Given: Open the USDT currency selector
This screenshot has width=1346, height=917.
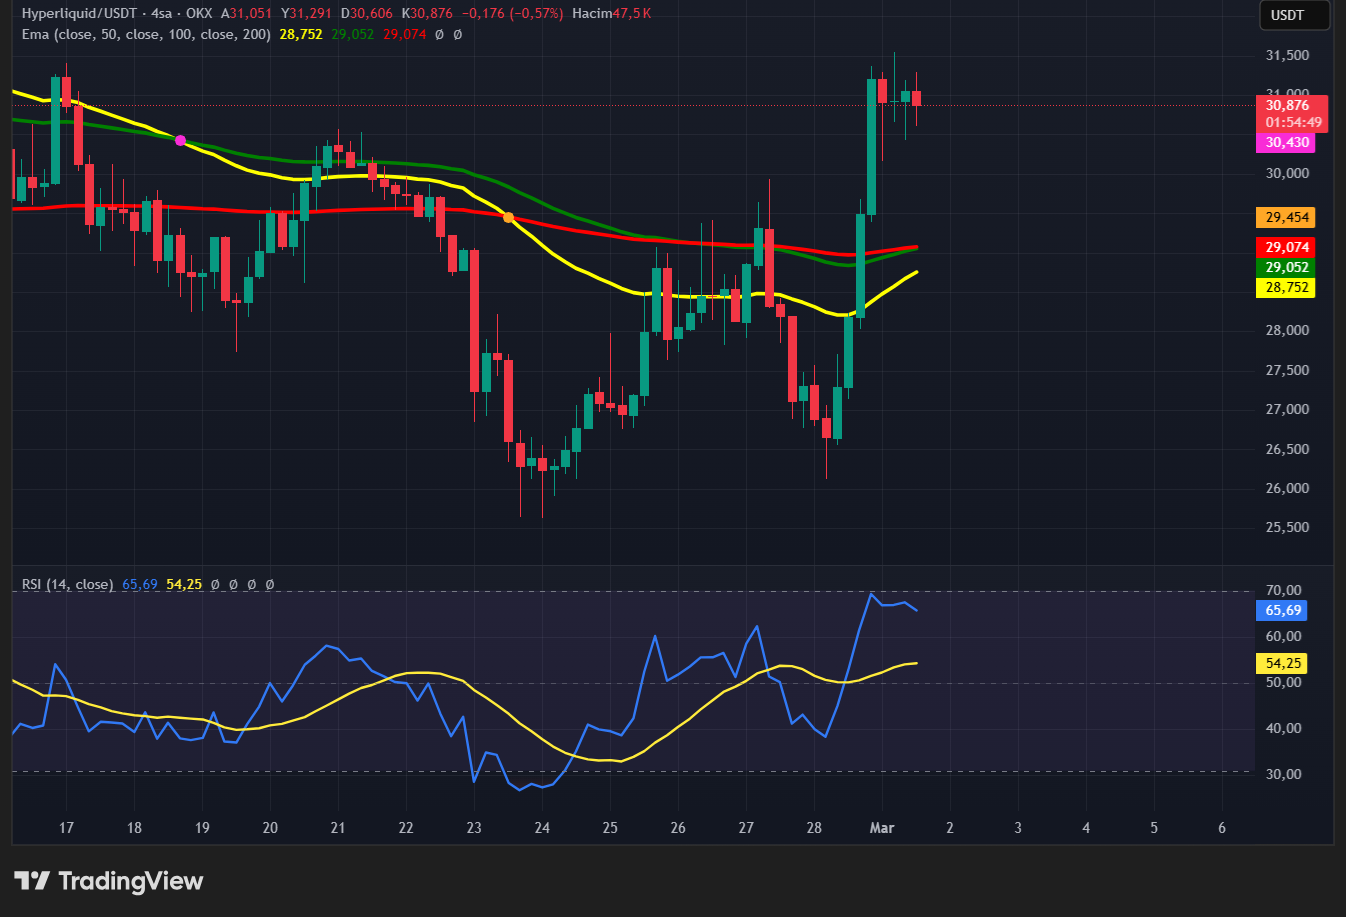Looking at the screenshot, I should [1293, 15].
